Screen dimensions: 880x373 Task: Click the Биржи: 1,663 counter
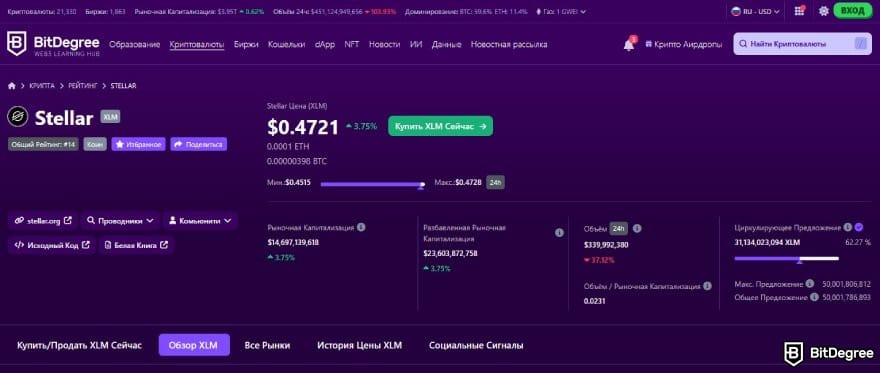pos(106,11)
